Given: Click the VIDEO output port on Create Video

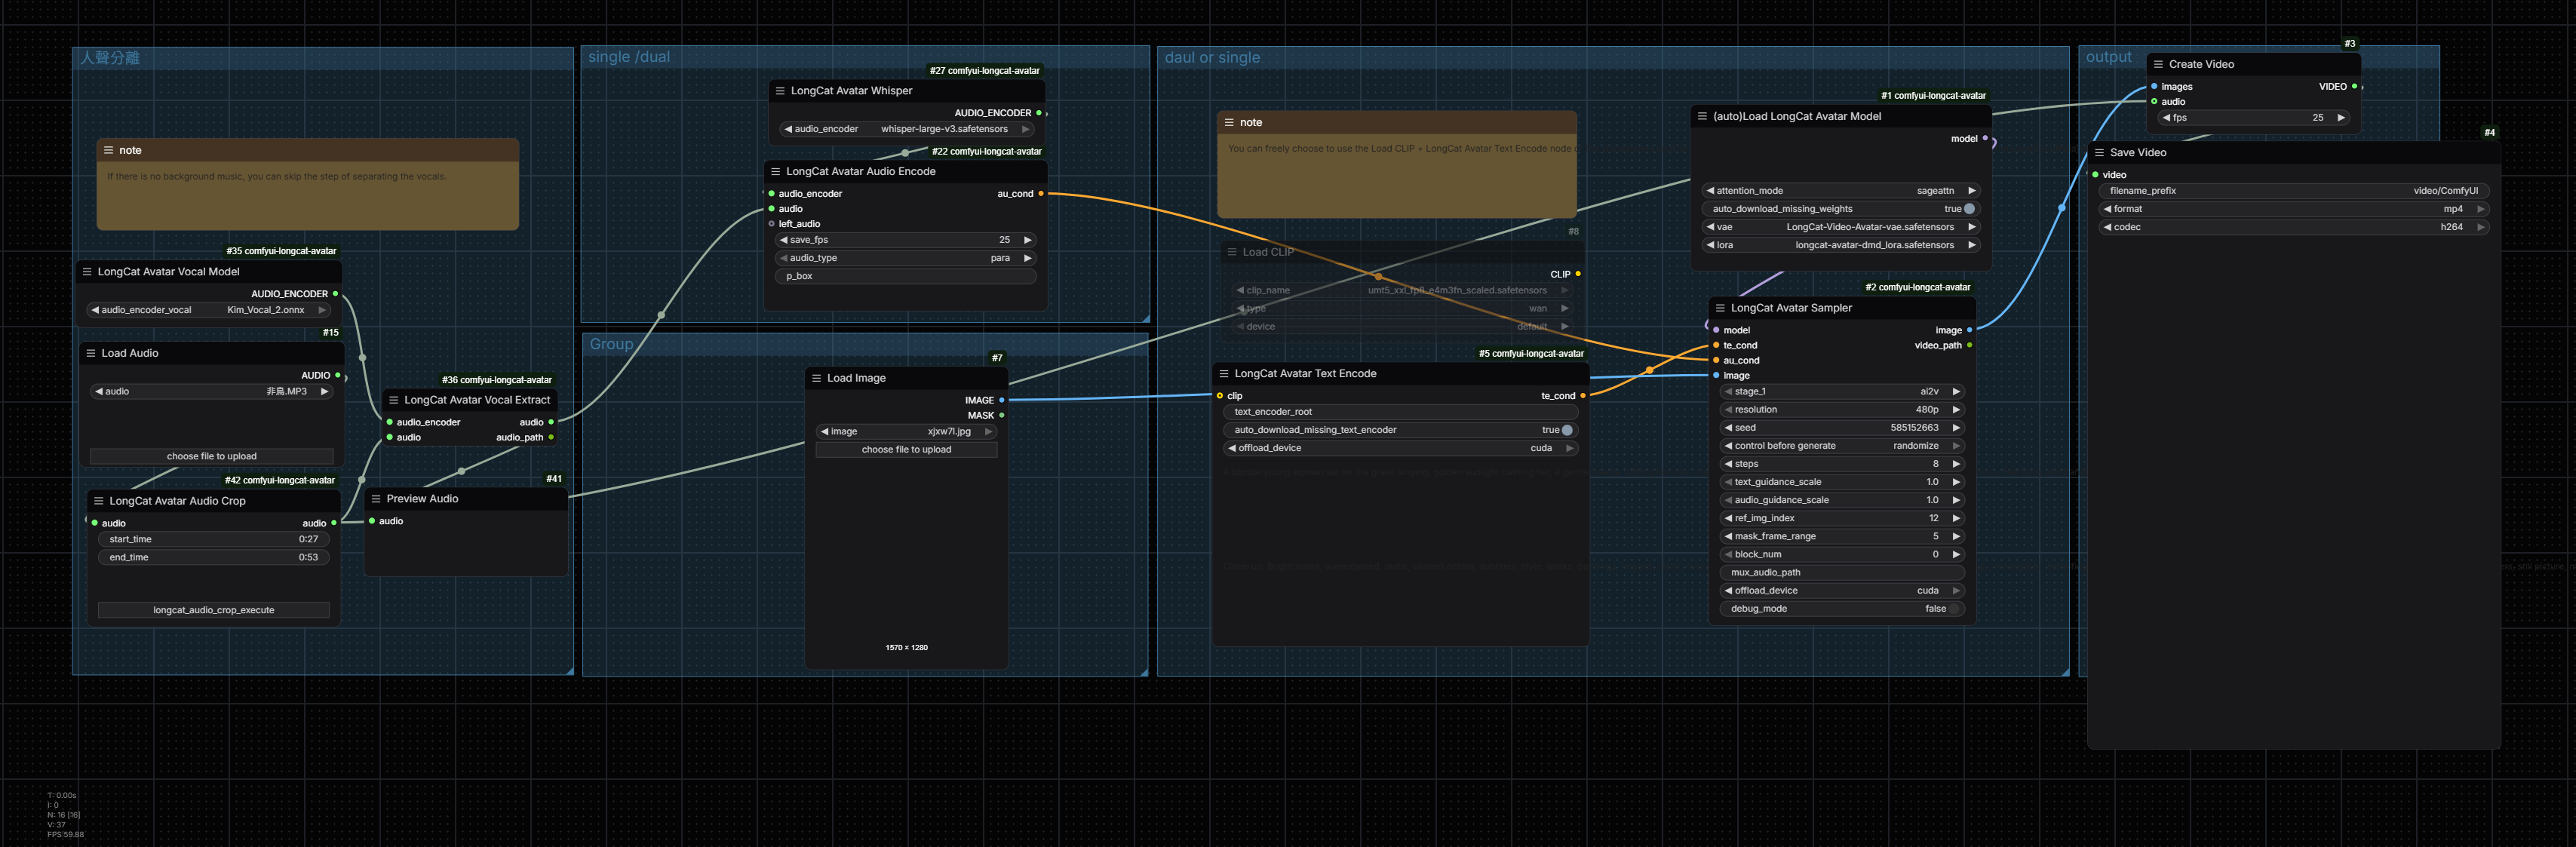Looking at the screenshot, I should 2354,87.
